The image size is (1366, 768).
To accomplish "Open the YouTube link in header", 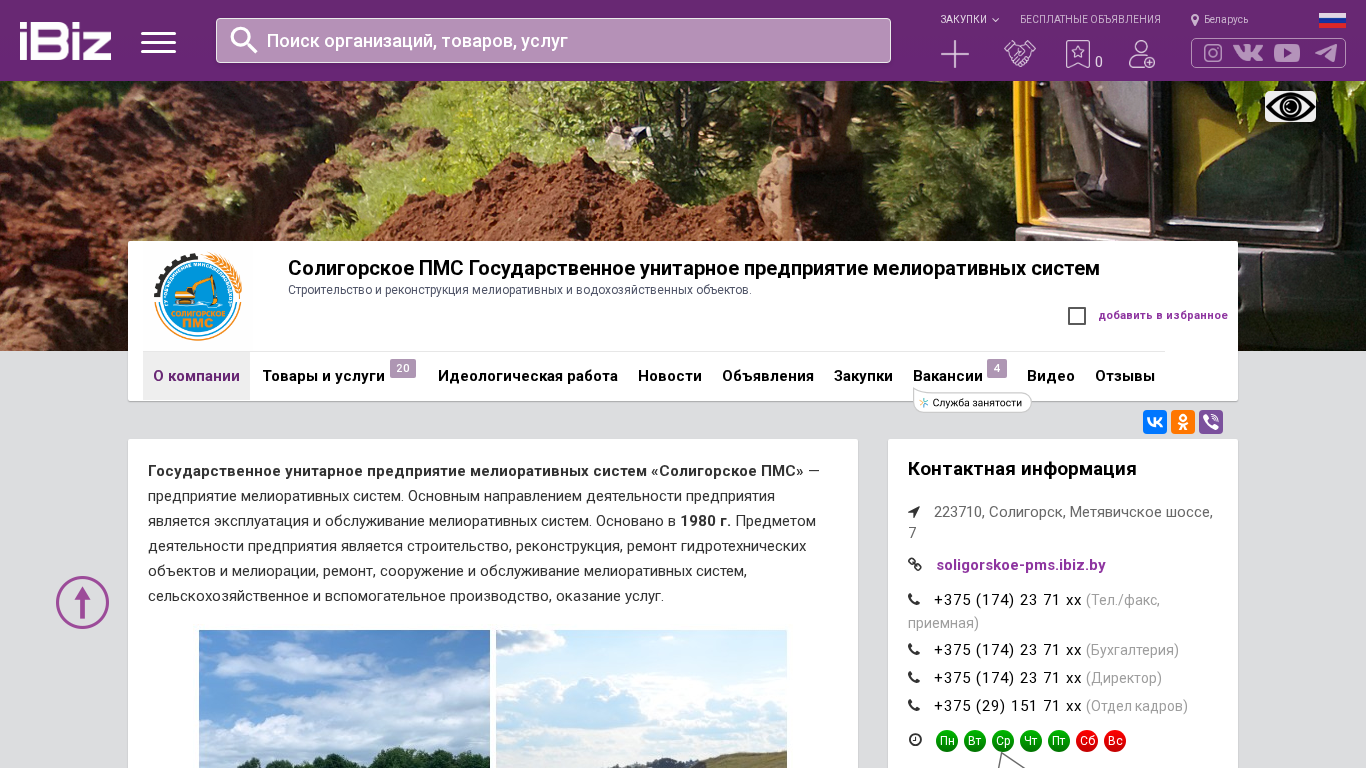I will click(x=1287, y=53).
